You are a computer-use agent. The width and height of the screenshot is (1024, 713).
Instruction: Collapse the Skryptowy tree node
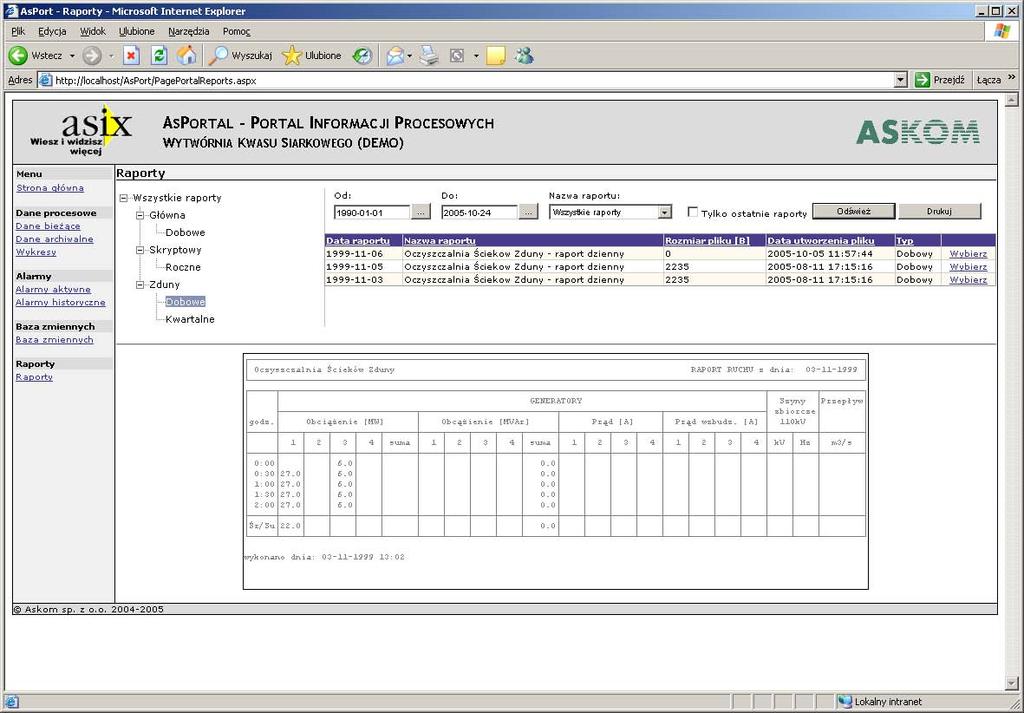click(140, 250)
